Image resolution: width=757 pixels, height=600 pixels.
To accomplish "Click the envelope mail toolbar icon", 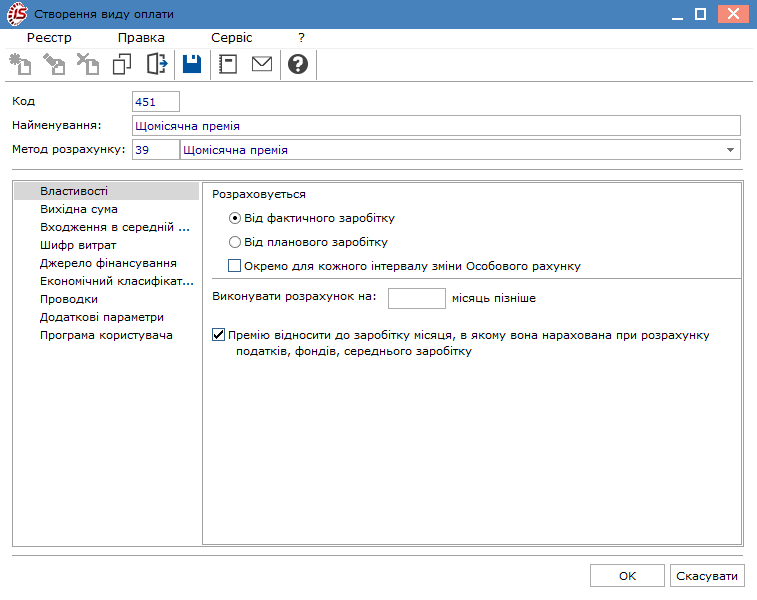I will 262,64.
